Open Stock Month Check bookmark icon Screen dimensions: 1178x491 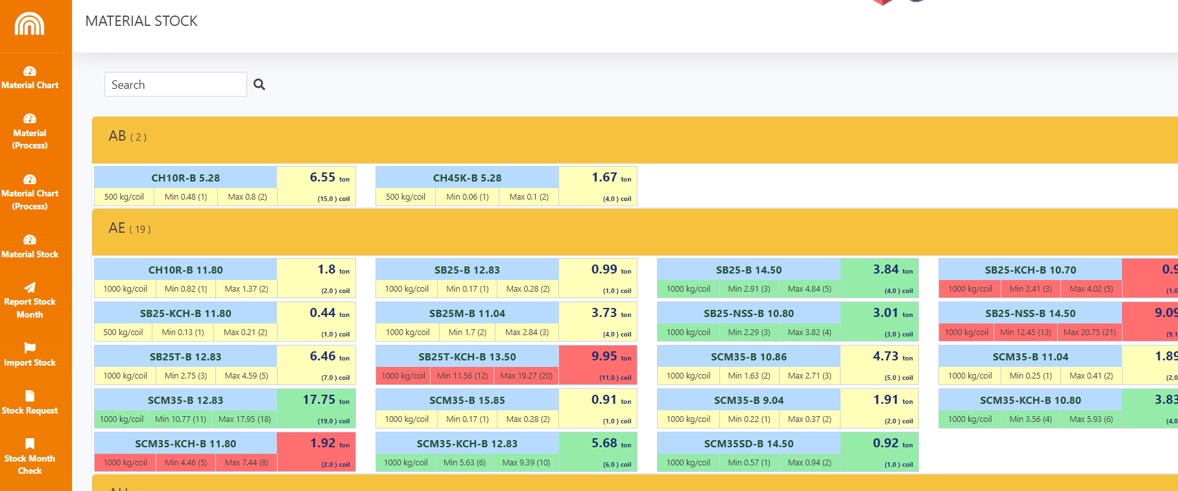30,444
